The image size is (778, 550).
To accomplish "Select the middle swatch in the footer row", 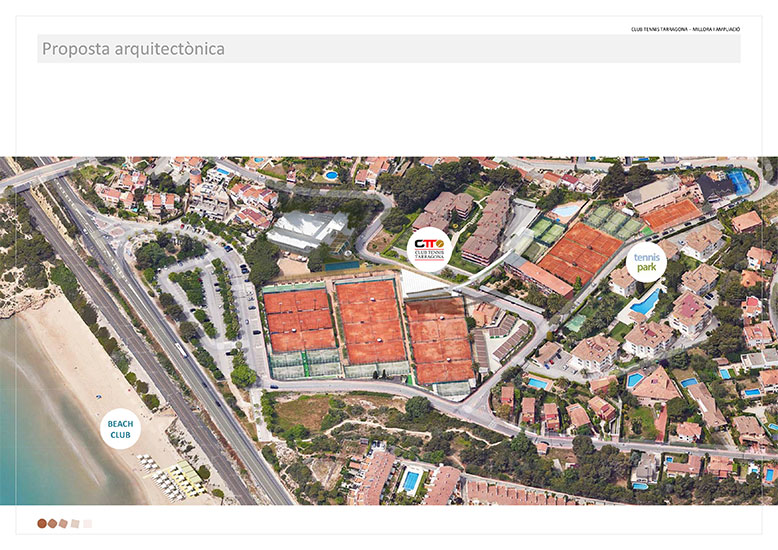I will (x=64, y=523).
